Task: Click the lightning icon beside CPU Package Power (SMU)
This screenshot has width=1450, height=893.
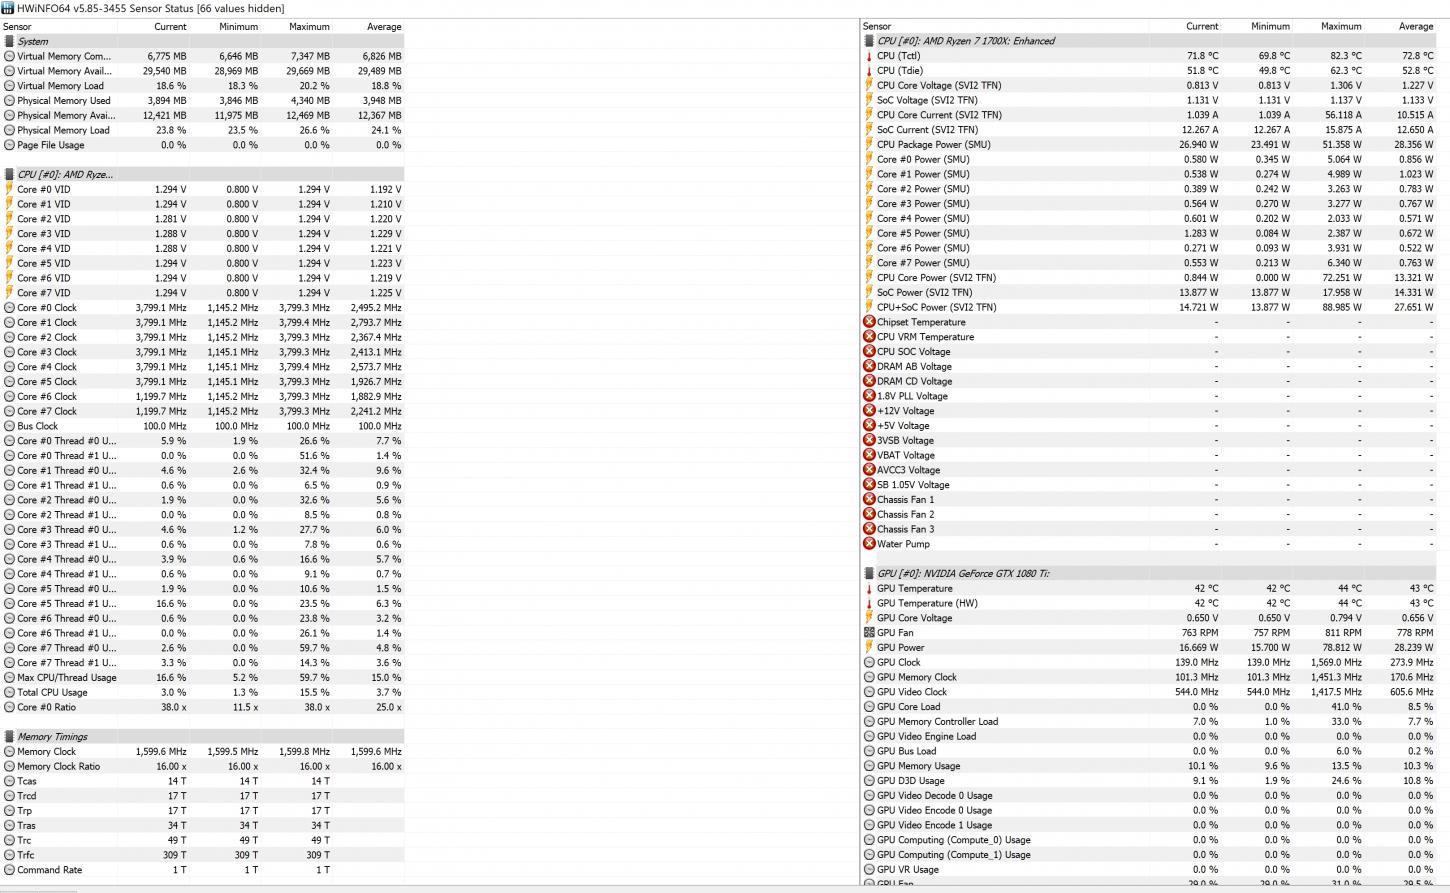Action: click(x=869, y=145)
